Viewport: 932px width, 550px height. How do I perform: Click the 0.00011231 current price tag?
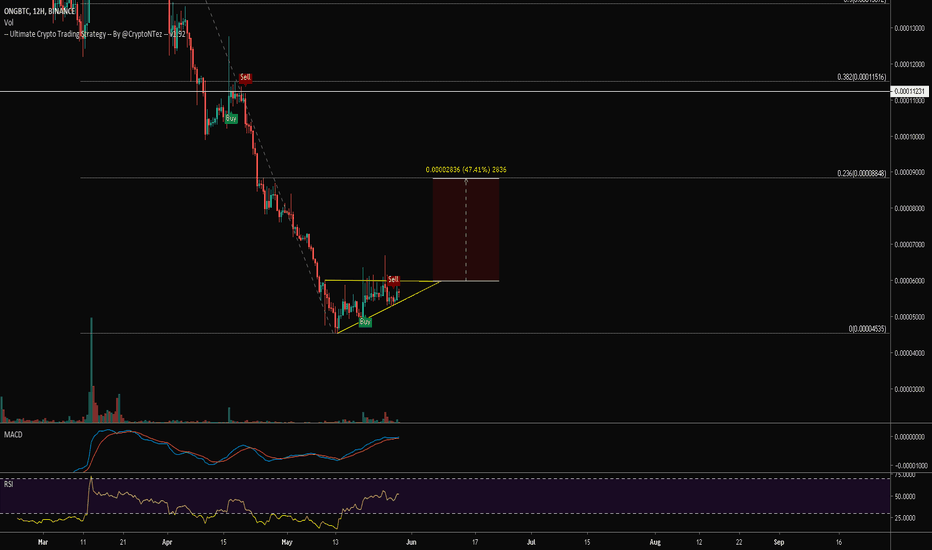pyautogui.click(x=909, y=92)
